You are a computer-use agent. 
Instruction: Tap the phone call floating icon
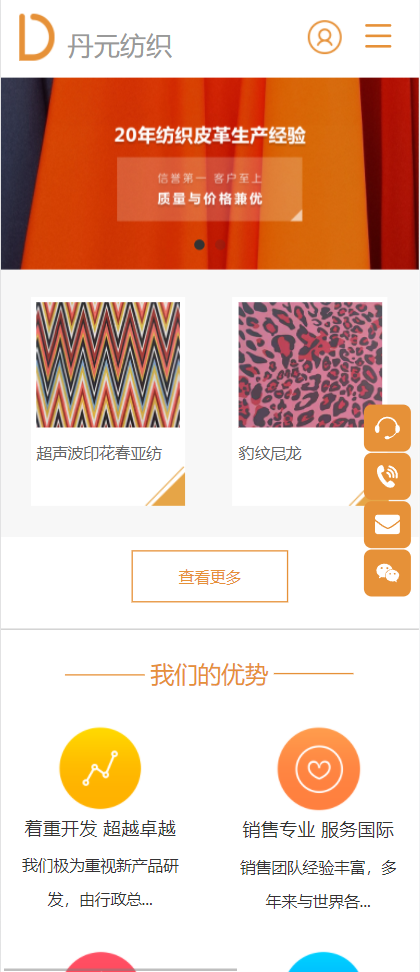tap(387, 476)
